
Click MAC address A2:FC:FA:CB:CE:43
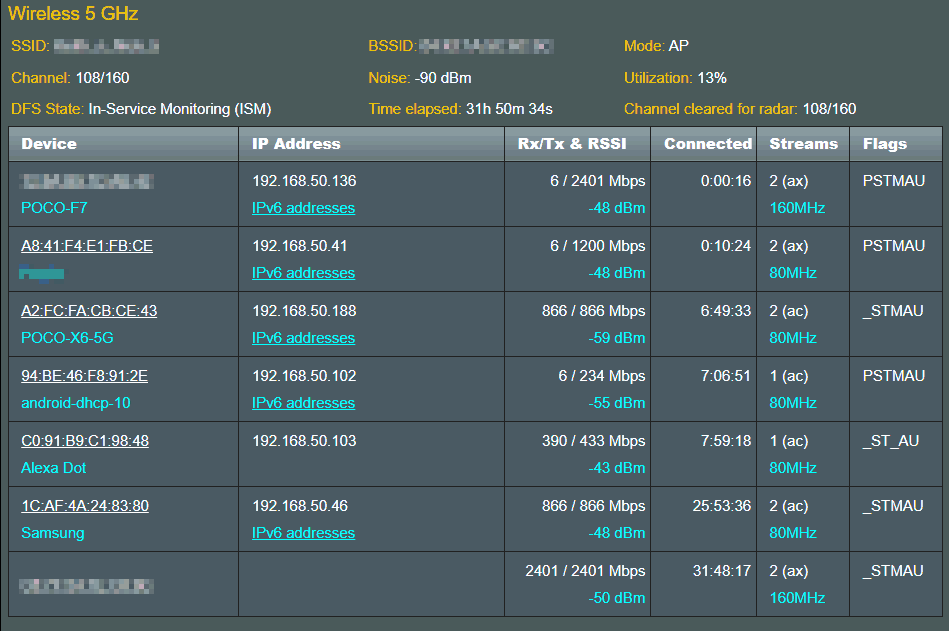click(x=89, y=311)
